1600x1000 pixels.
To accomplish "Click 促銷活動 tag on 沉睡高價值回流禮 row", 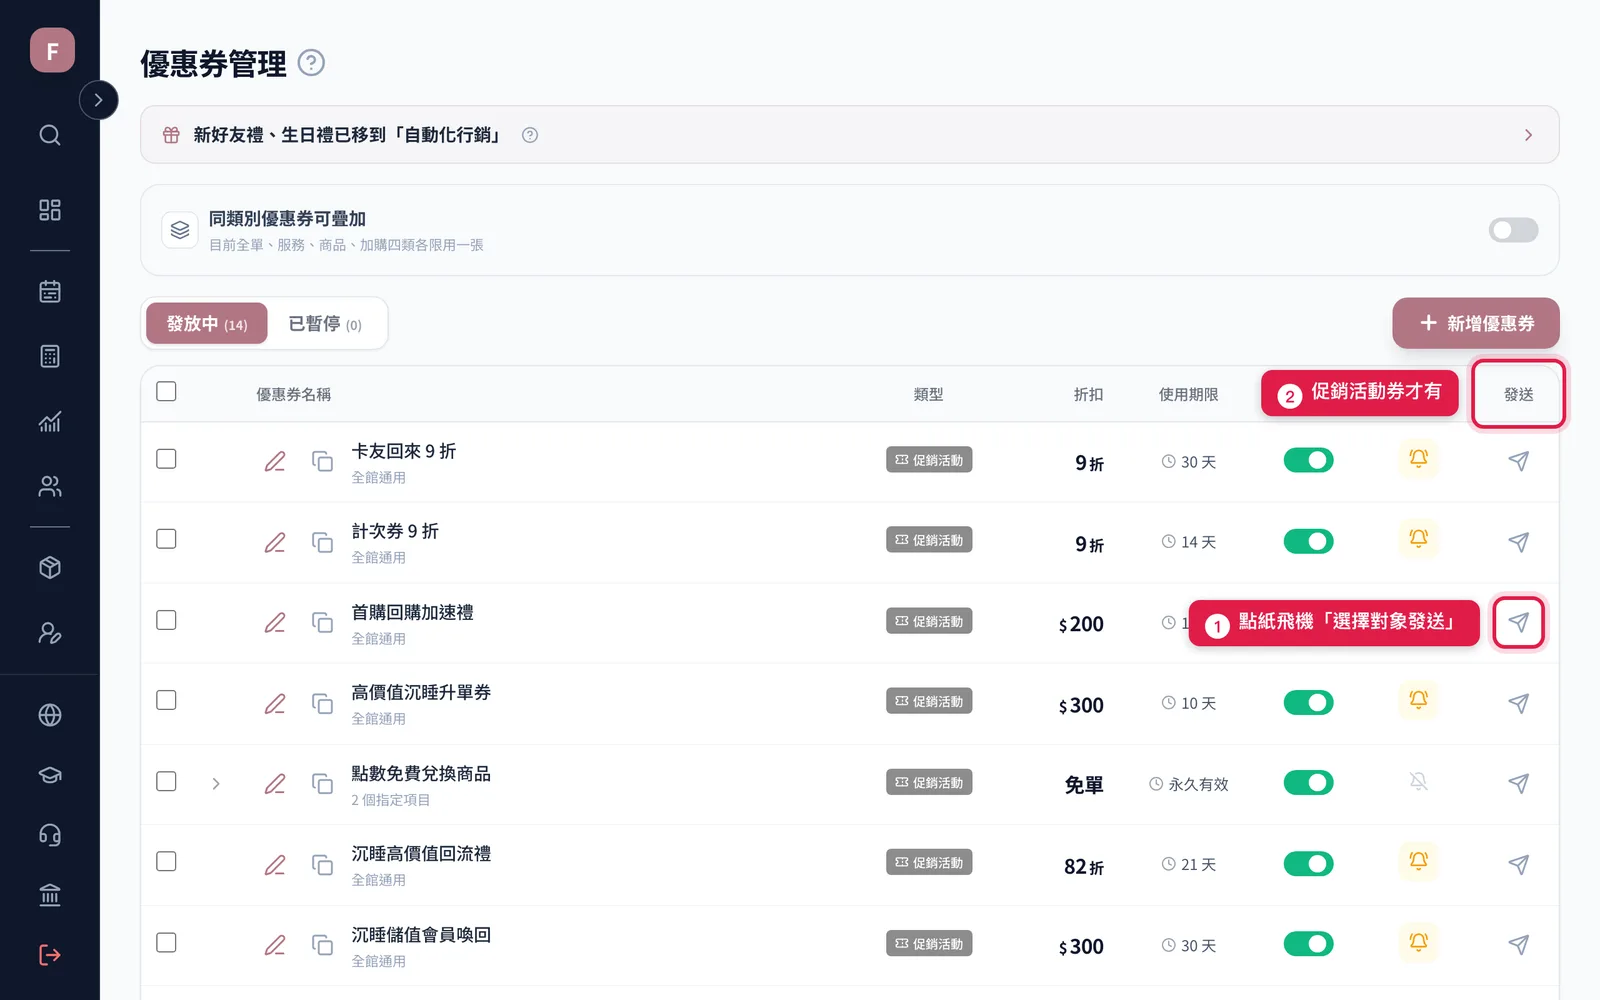I will pyautogui.click(x=929, y=862).
